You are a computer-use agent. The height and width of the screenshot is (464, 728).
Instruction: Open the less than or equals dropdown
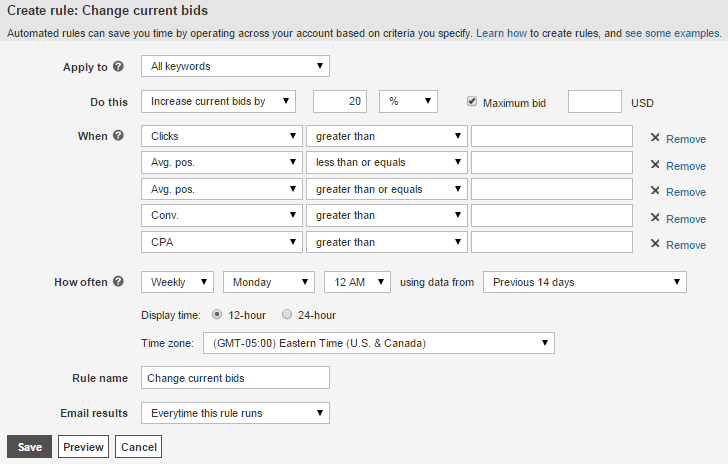coord(387,162)
